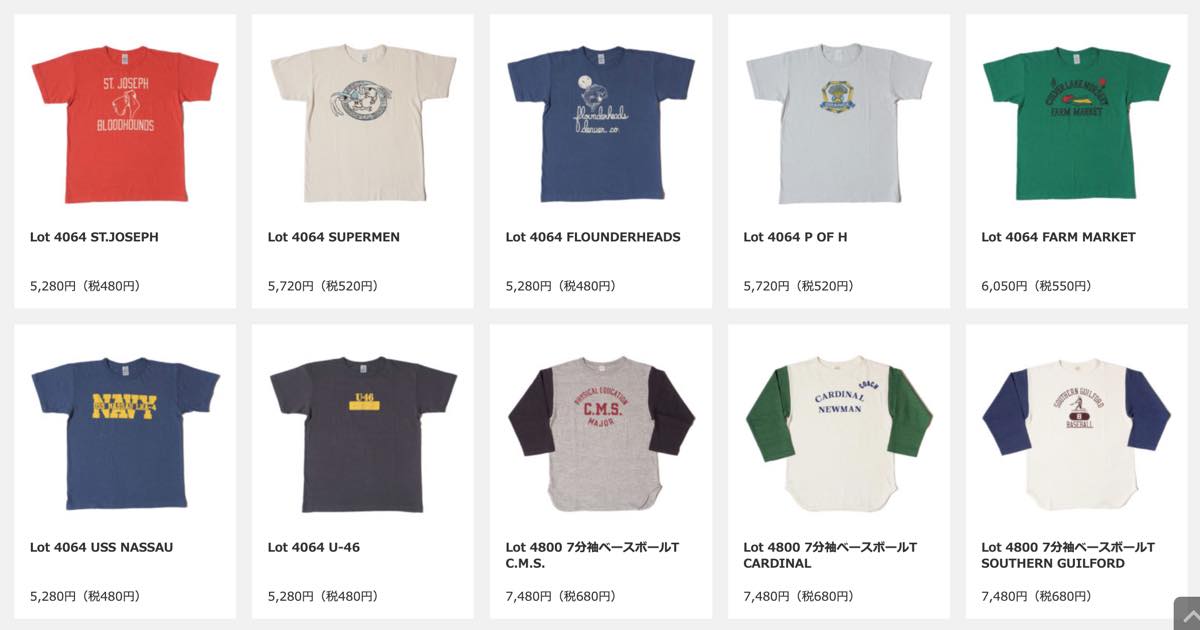The height and width of the screenshot is (630, 1200).
Task: Open the gray C.M.S. baseball tee image
Action: click(x=601, y=434)
